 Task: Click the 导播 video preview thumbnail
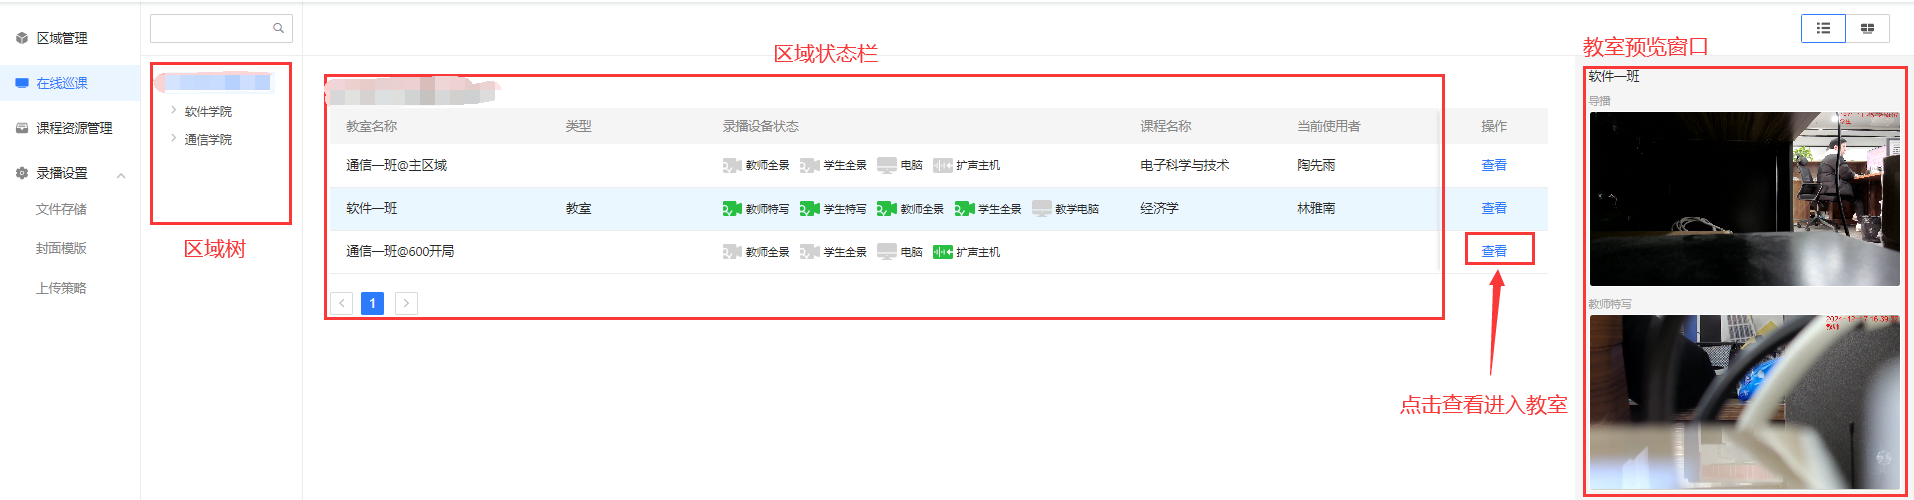click(1744, 199)
